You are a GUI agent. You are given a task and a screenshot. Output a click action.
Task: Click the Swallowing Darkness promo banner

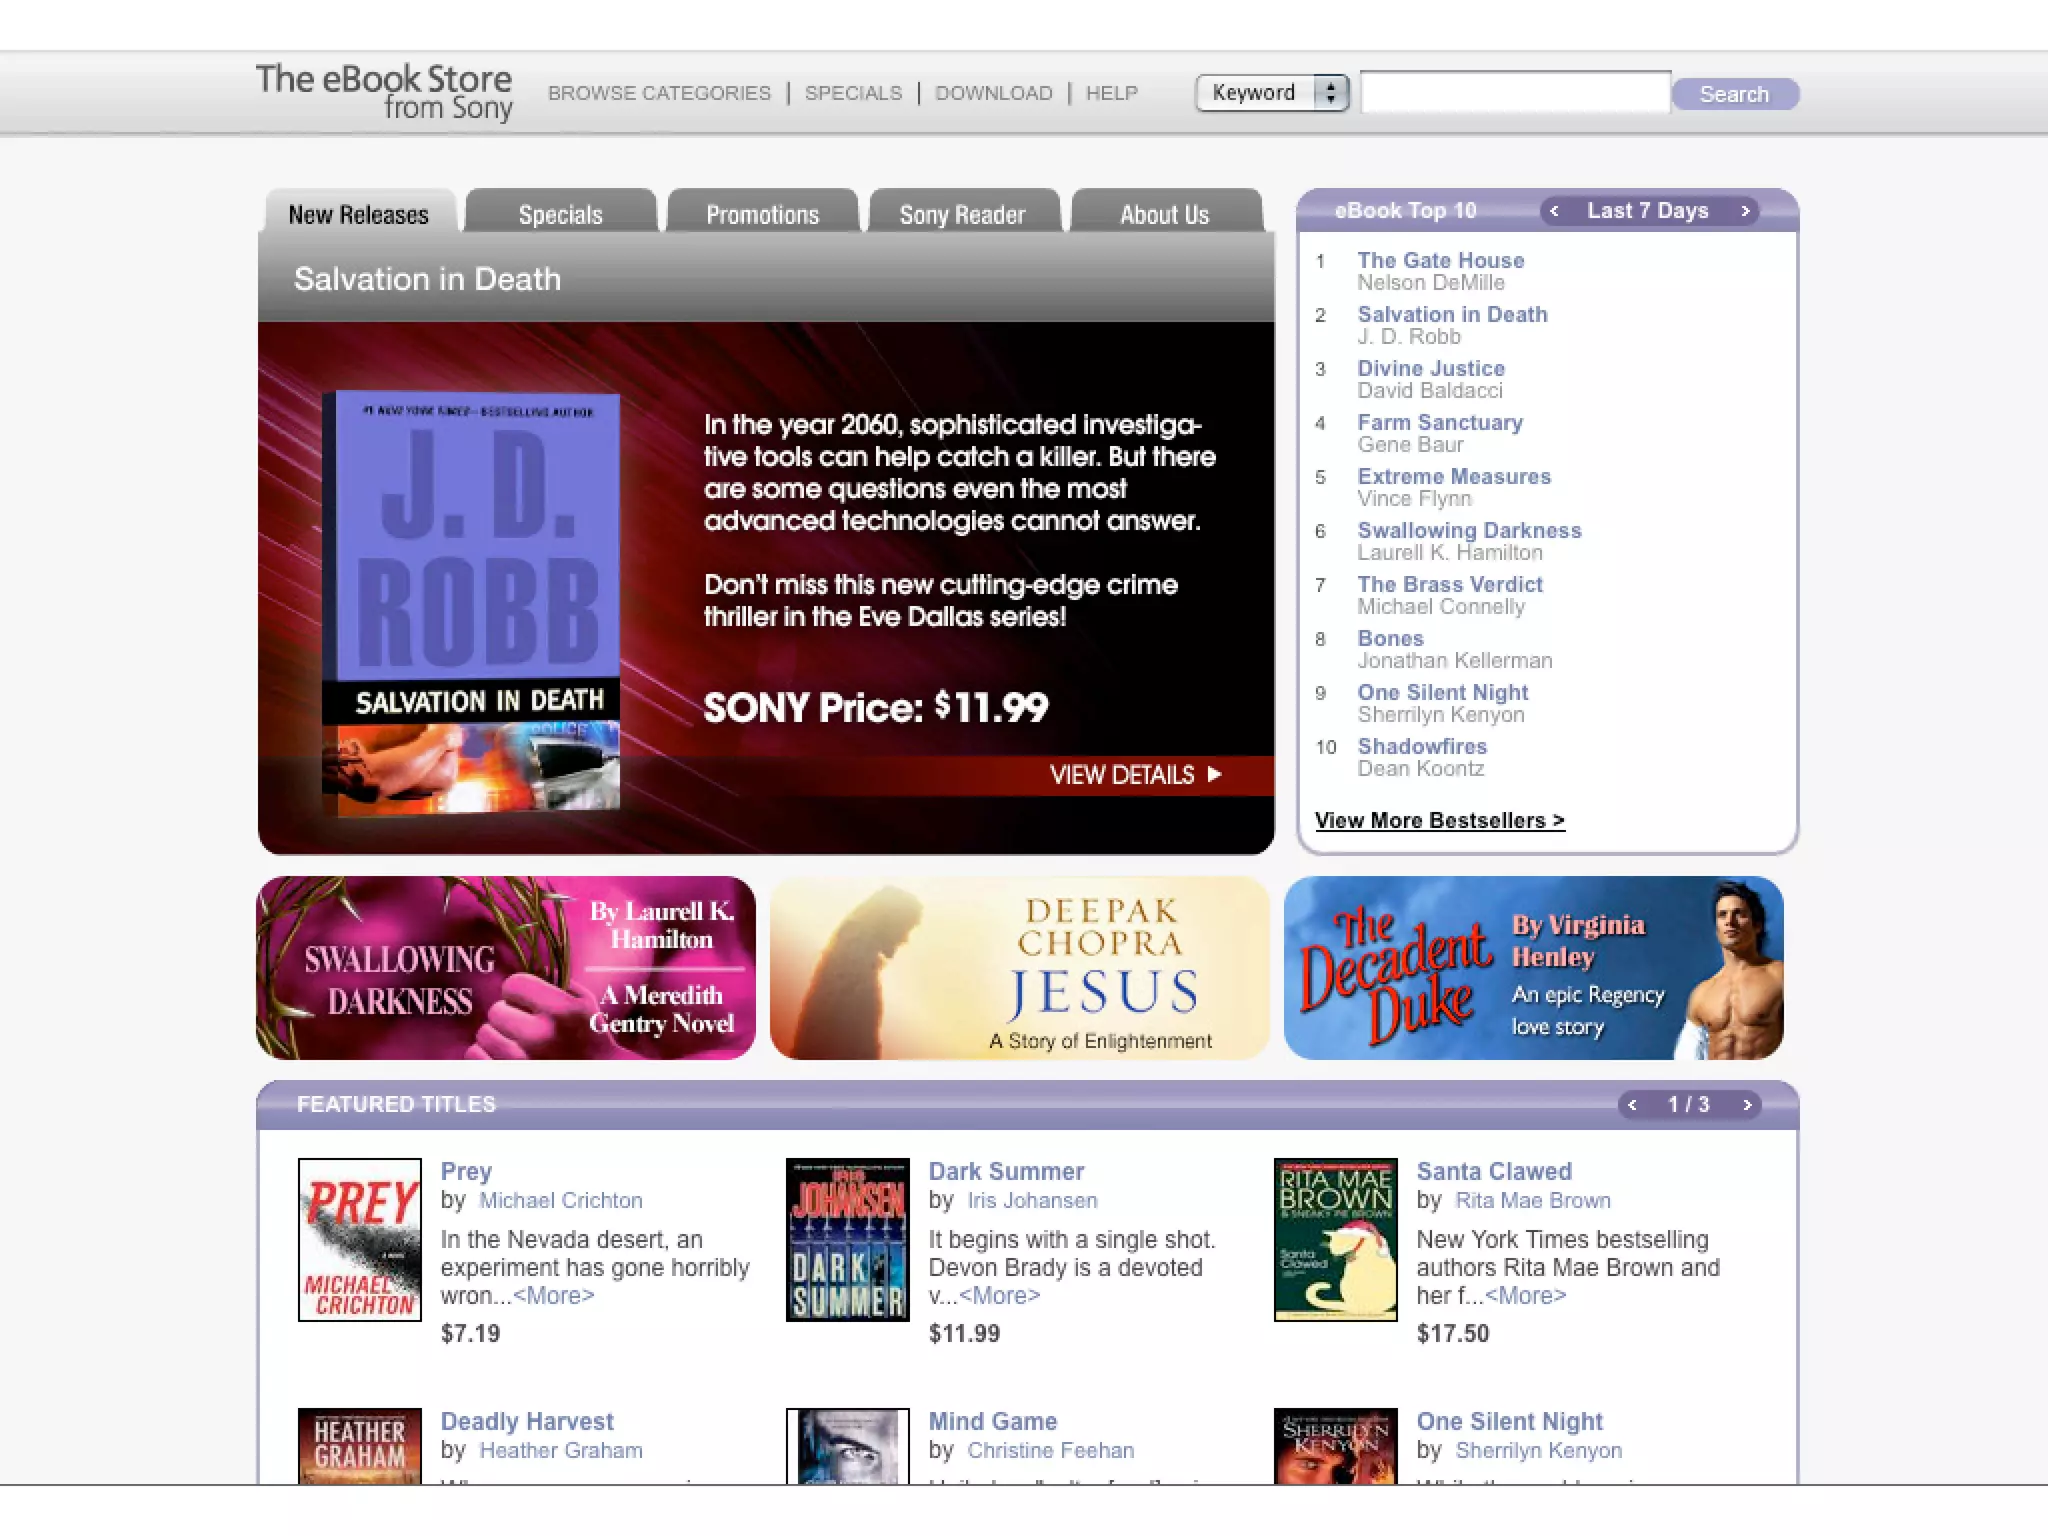point(506,968)
